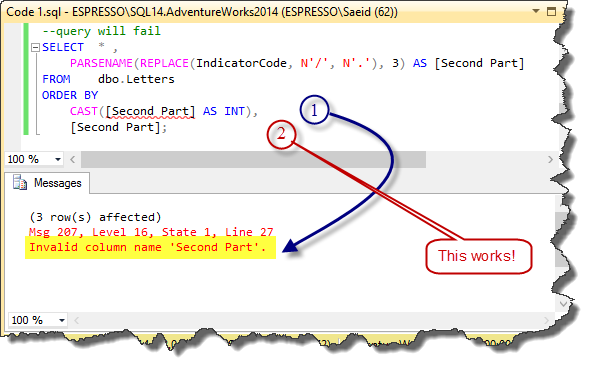Click the Messages pane scroll left arrow

[77, 321]
